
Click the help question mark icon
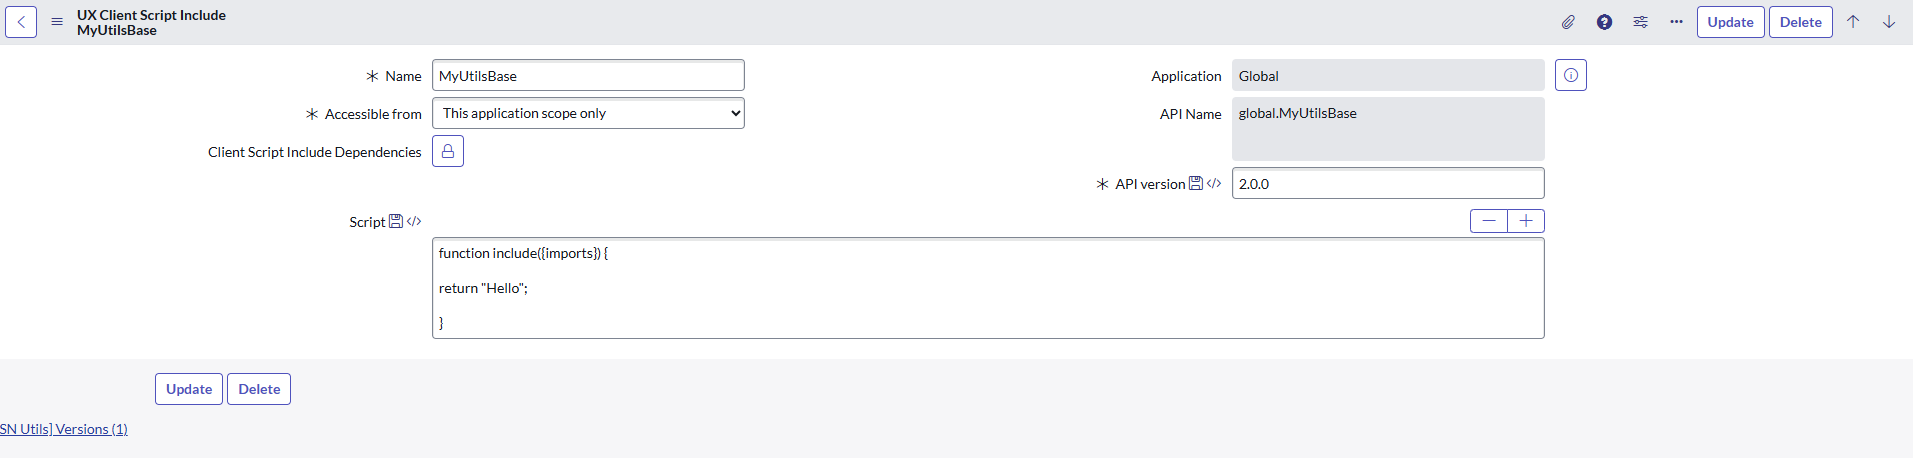tap(1604, 22)
